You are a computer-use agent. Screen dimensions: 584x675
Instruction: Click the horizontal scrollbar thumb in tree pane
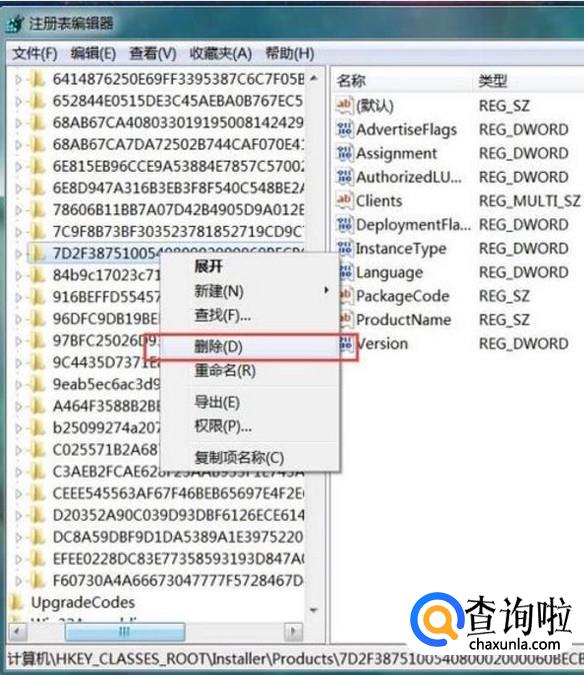point(124,632)
